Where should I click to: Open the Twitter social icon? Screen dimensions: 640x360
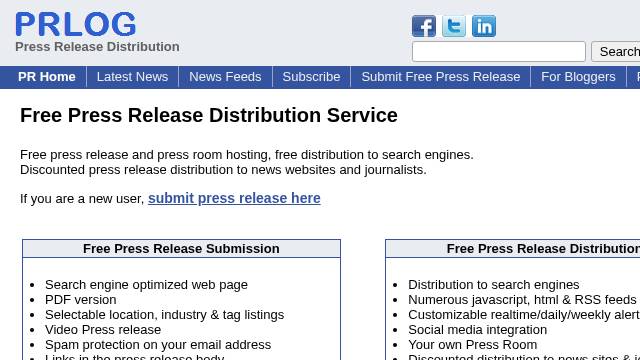[x=454, y=27]
